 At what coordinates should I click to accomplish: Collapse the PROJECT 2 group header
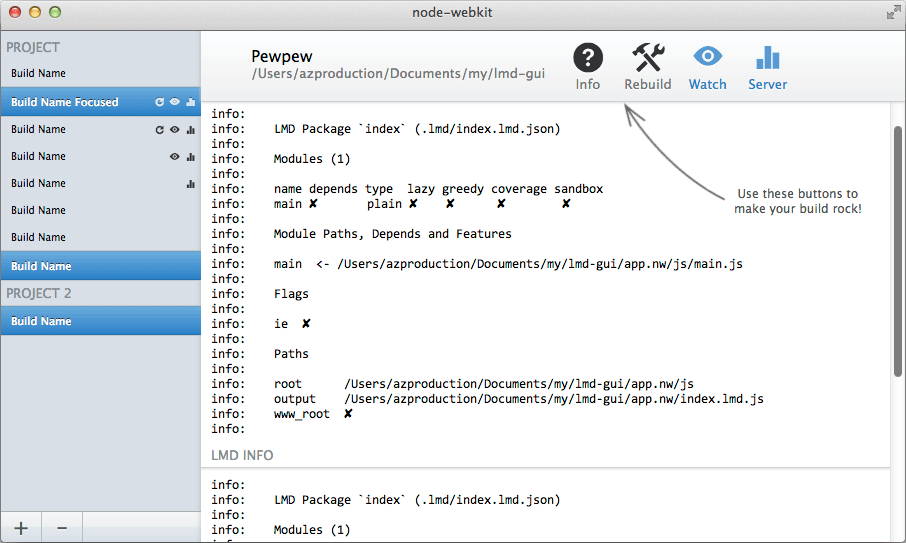pyautogui.click(x=39, y=293)
